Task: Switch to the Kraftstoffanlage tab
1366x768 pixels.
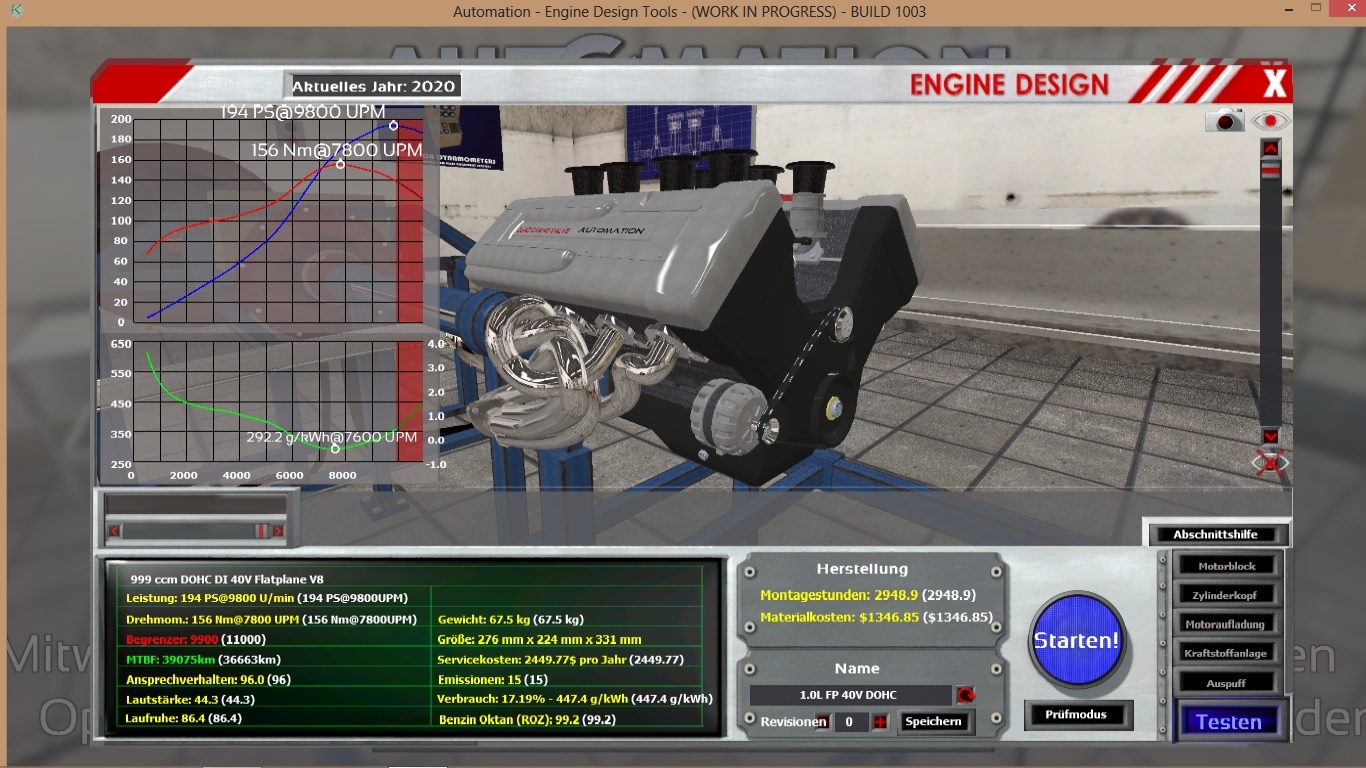Action: (x=1227, y=653)
